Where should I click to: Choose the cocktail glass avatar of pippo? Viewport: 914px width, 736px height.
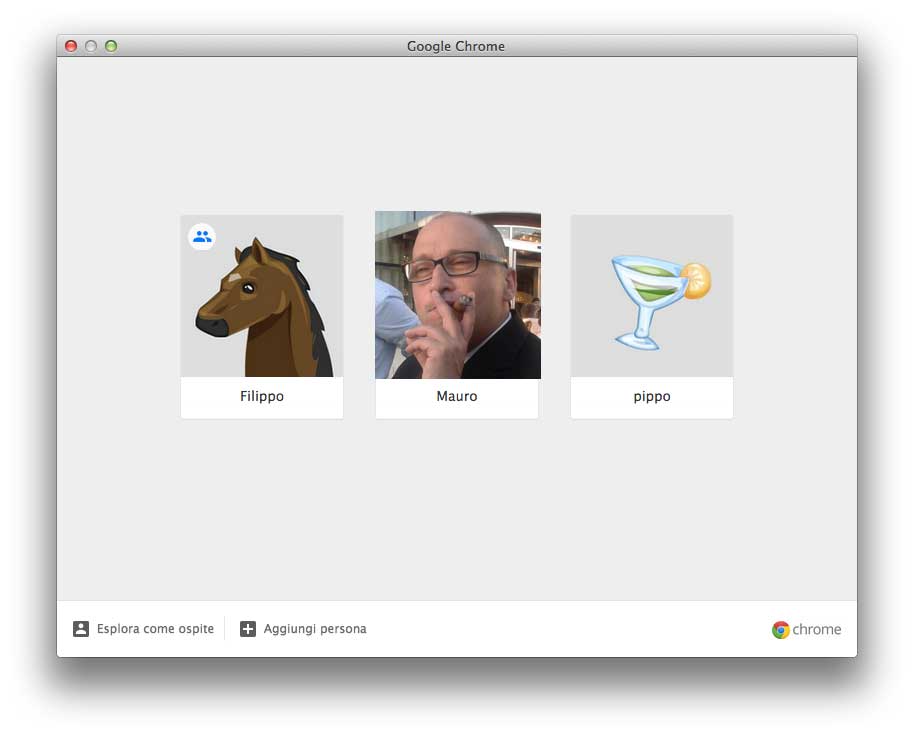pyautogui.click(x=652, y=296)
